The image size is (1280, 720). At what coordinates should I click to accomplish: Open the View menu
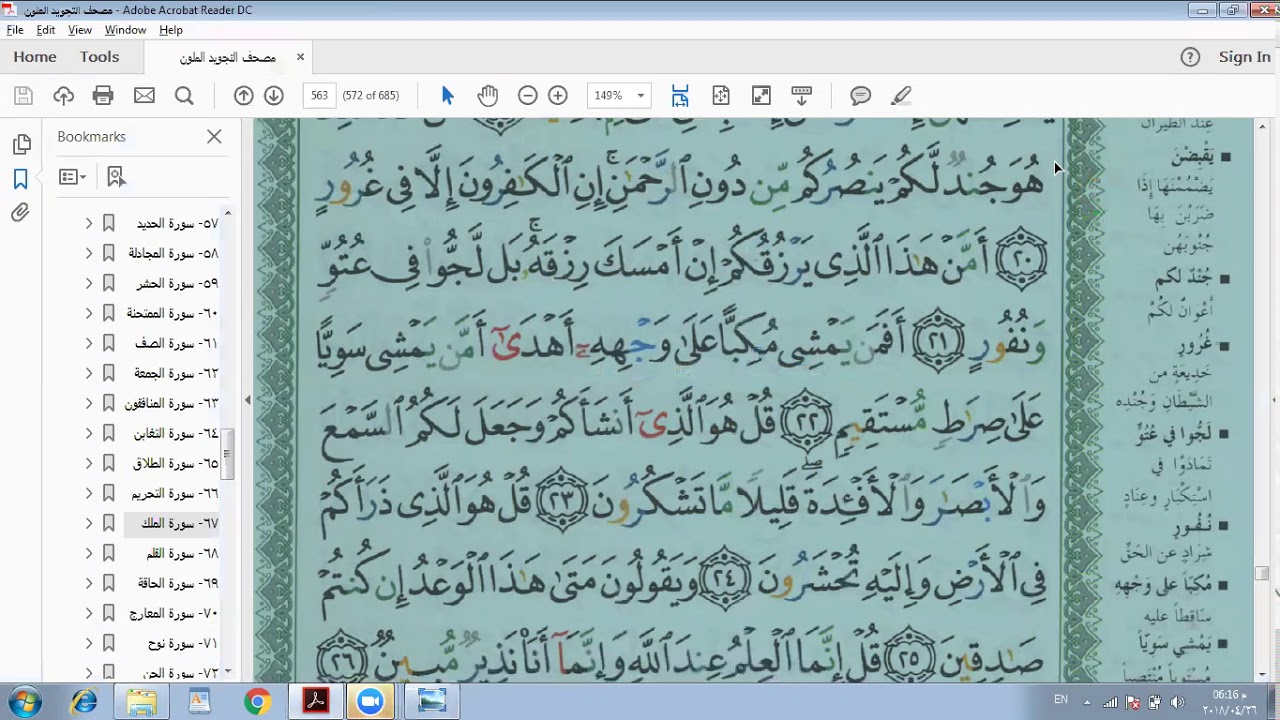pyautogui.click(x=80, y=30)
